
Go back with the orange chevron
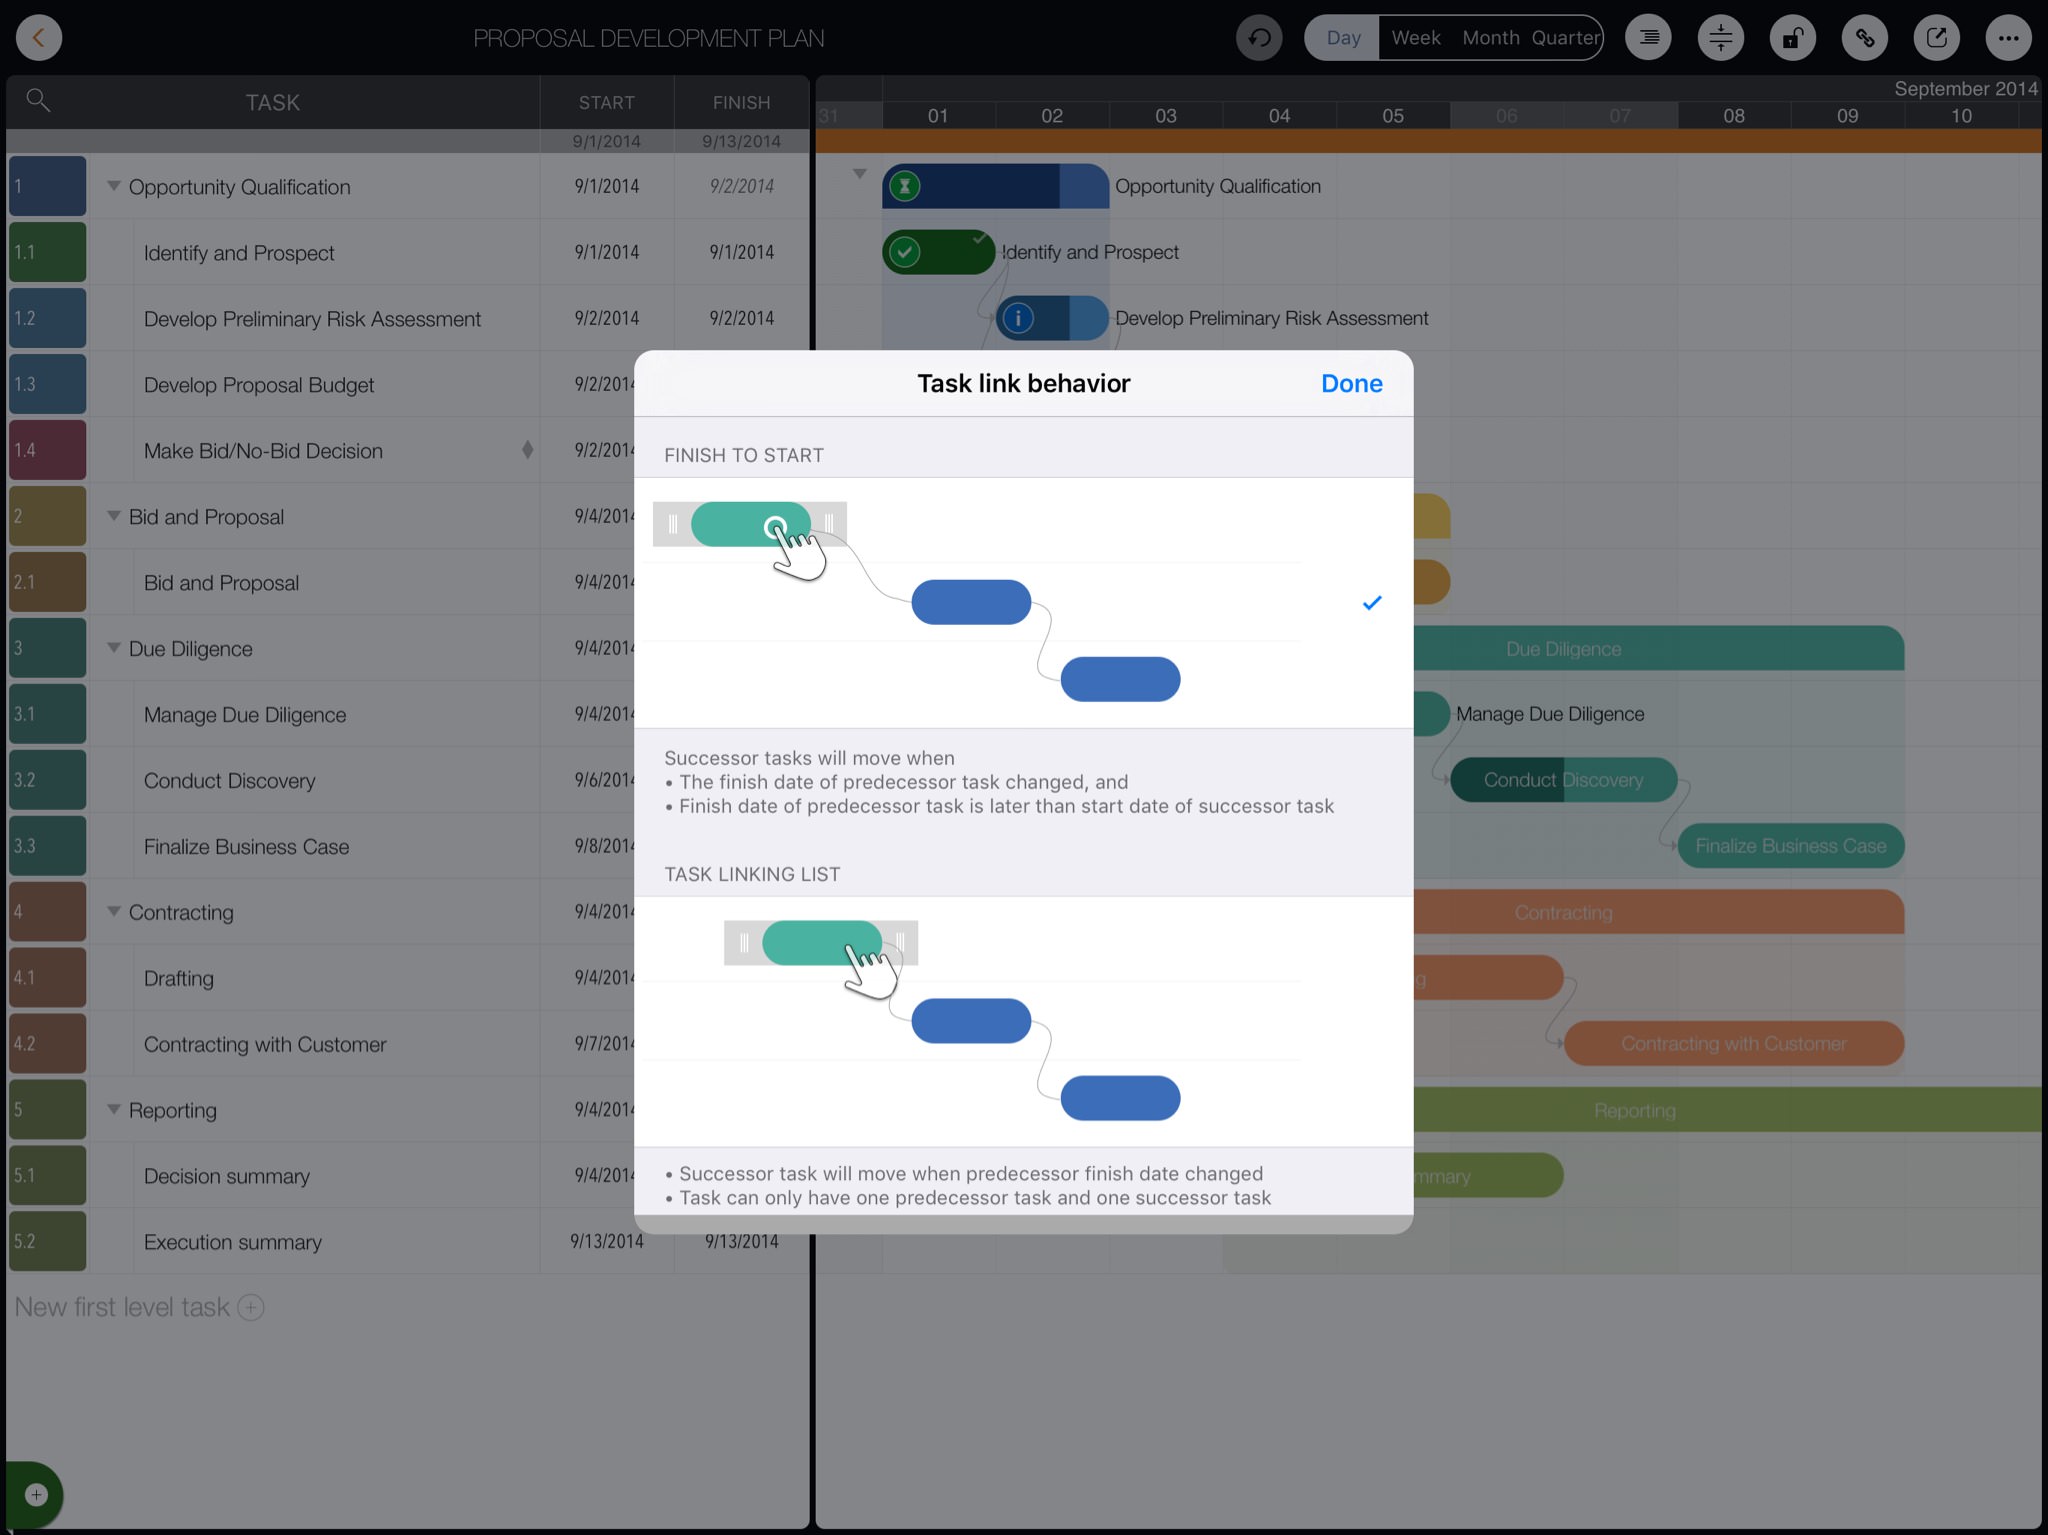click(x=39, y=39)
